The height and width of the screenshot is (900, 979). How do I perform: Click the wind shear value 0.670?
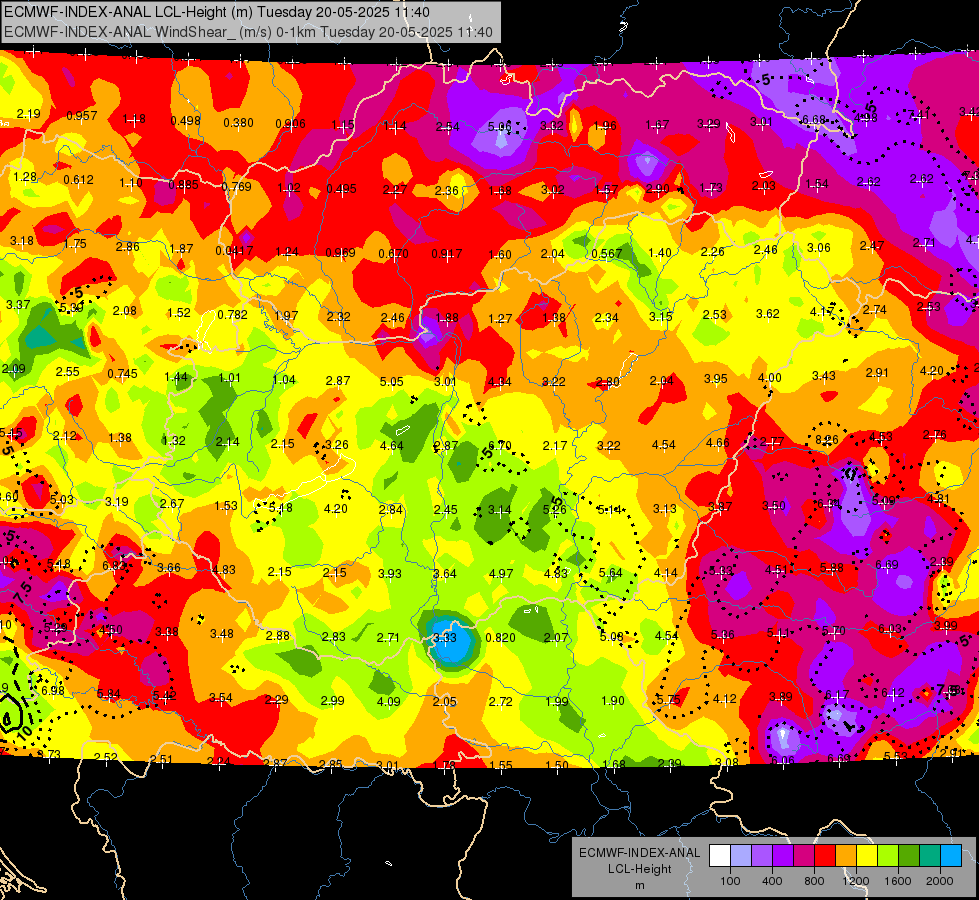pos(393,254)
